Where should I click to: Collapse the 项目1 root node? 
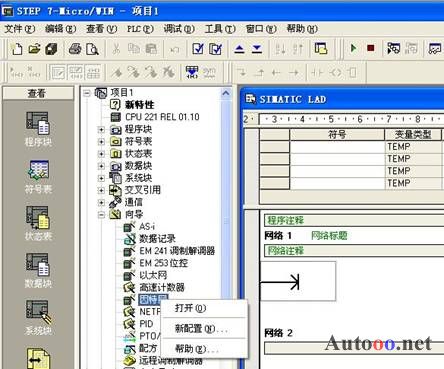click(x=87, y=93)
